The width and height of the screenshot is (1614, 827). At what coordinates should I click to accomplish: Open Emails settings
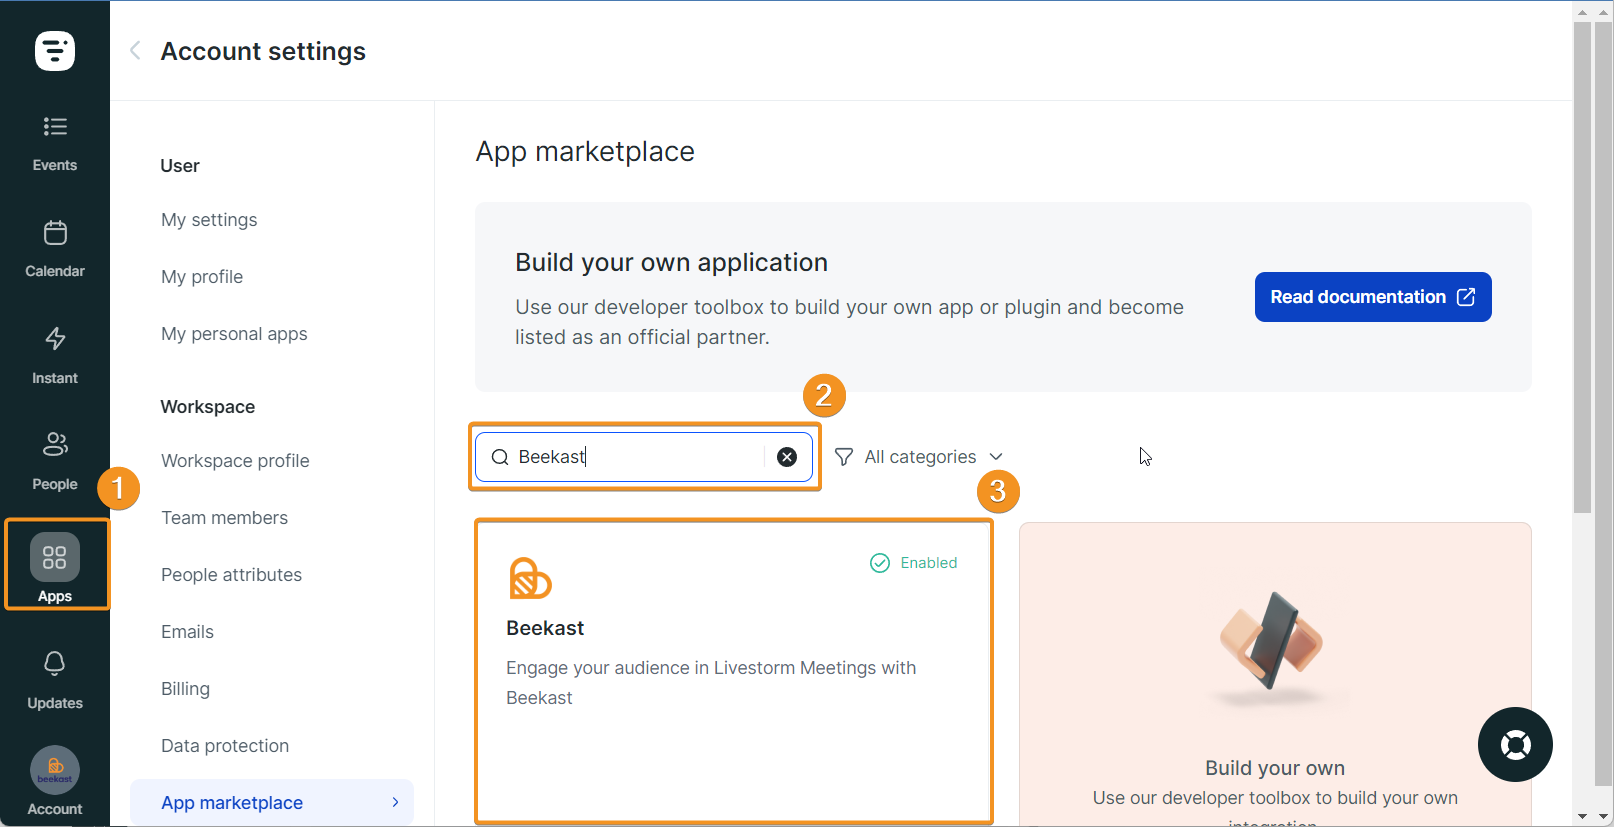[x=187, y=632]
